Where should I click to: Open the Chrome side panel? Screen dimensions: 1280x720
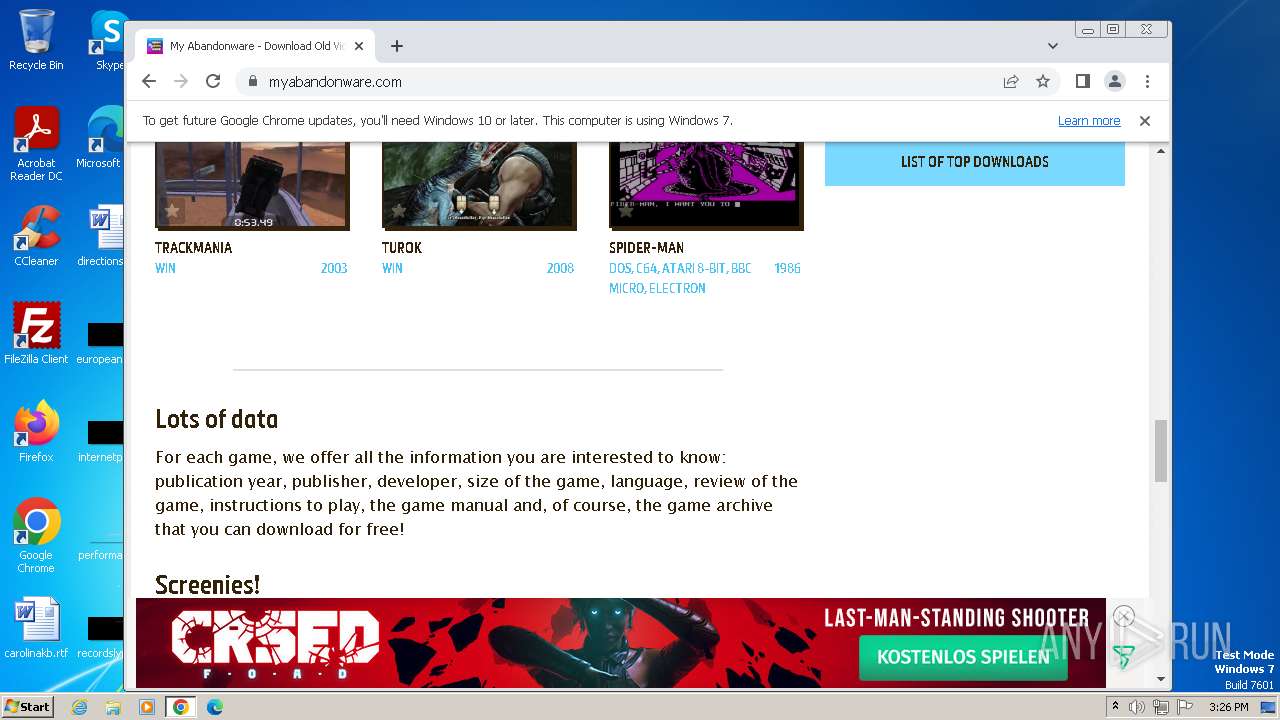click(x=1082, y=82)
